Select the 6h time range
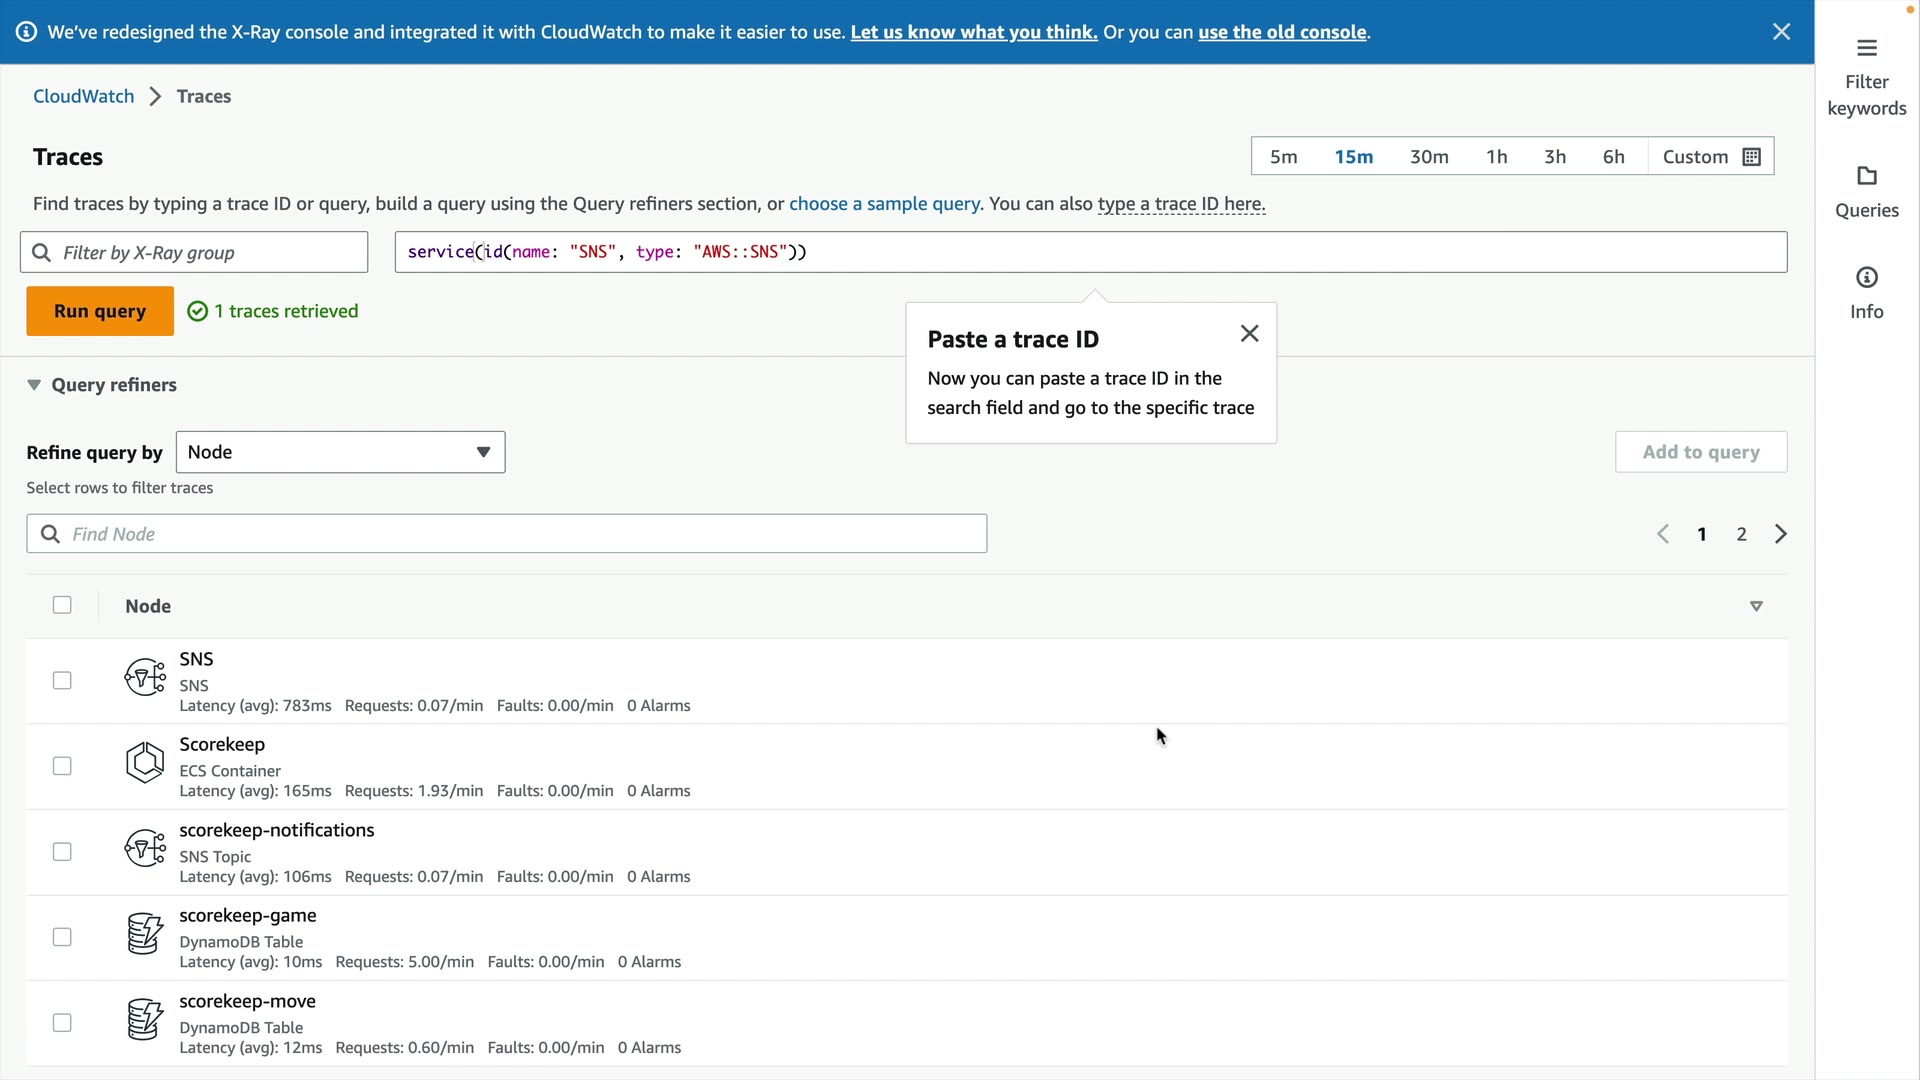Screen dimensions: 1920x1080 coord(1613,157)
